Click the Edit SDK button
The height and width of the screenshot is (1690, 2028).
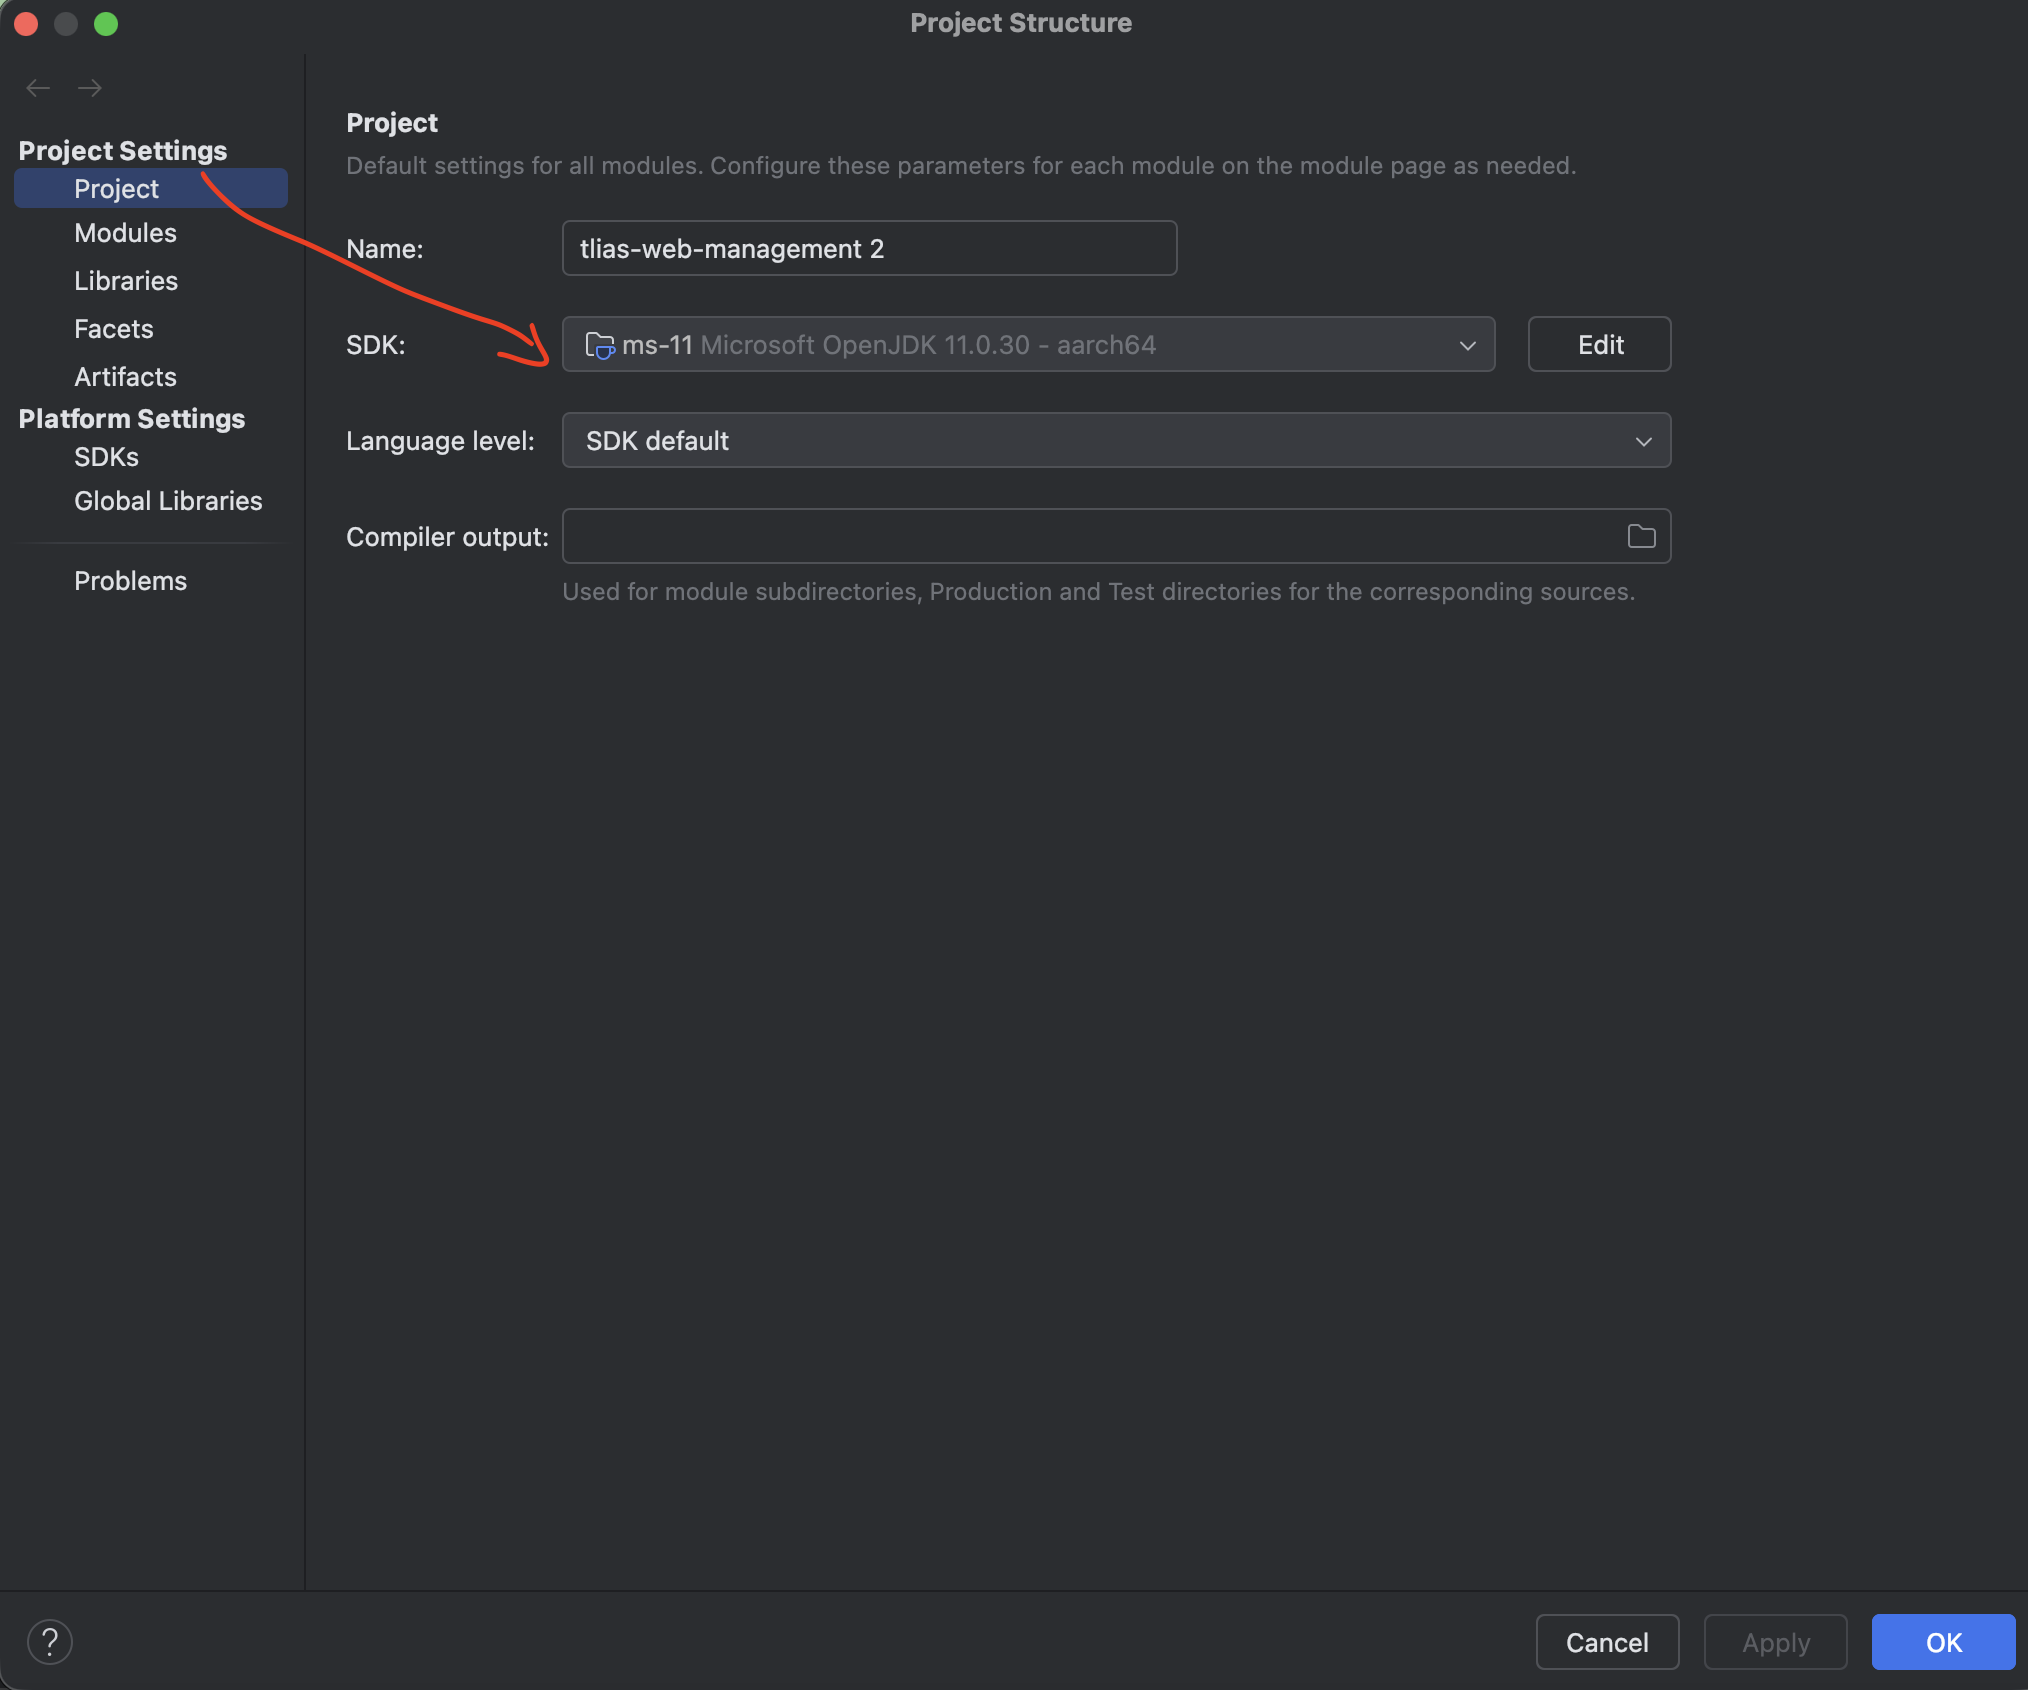[1599, 345]
